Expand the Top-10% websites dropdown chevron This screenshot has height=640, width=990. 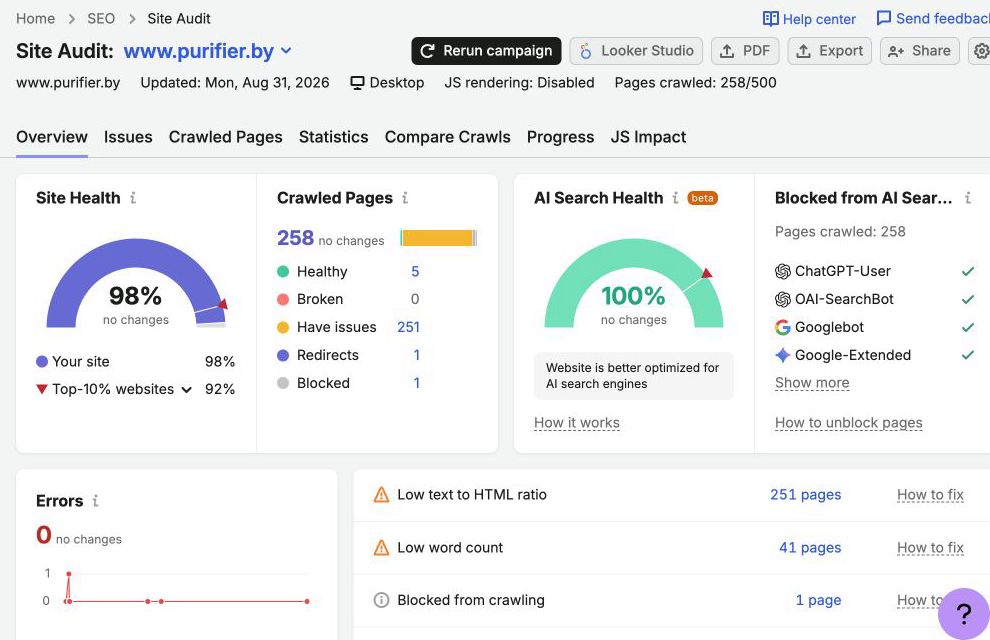pos(186,389)
